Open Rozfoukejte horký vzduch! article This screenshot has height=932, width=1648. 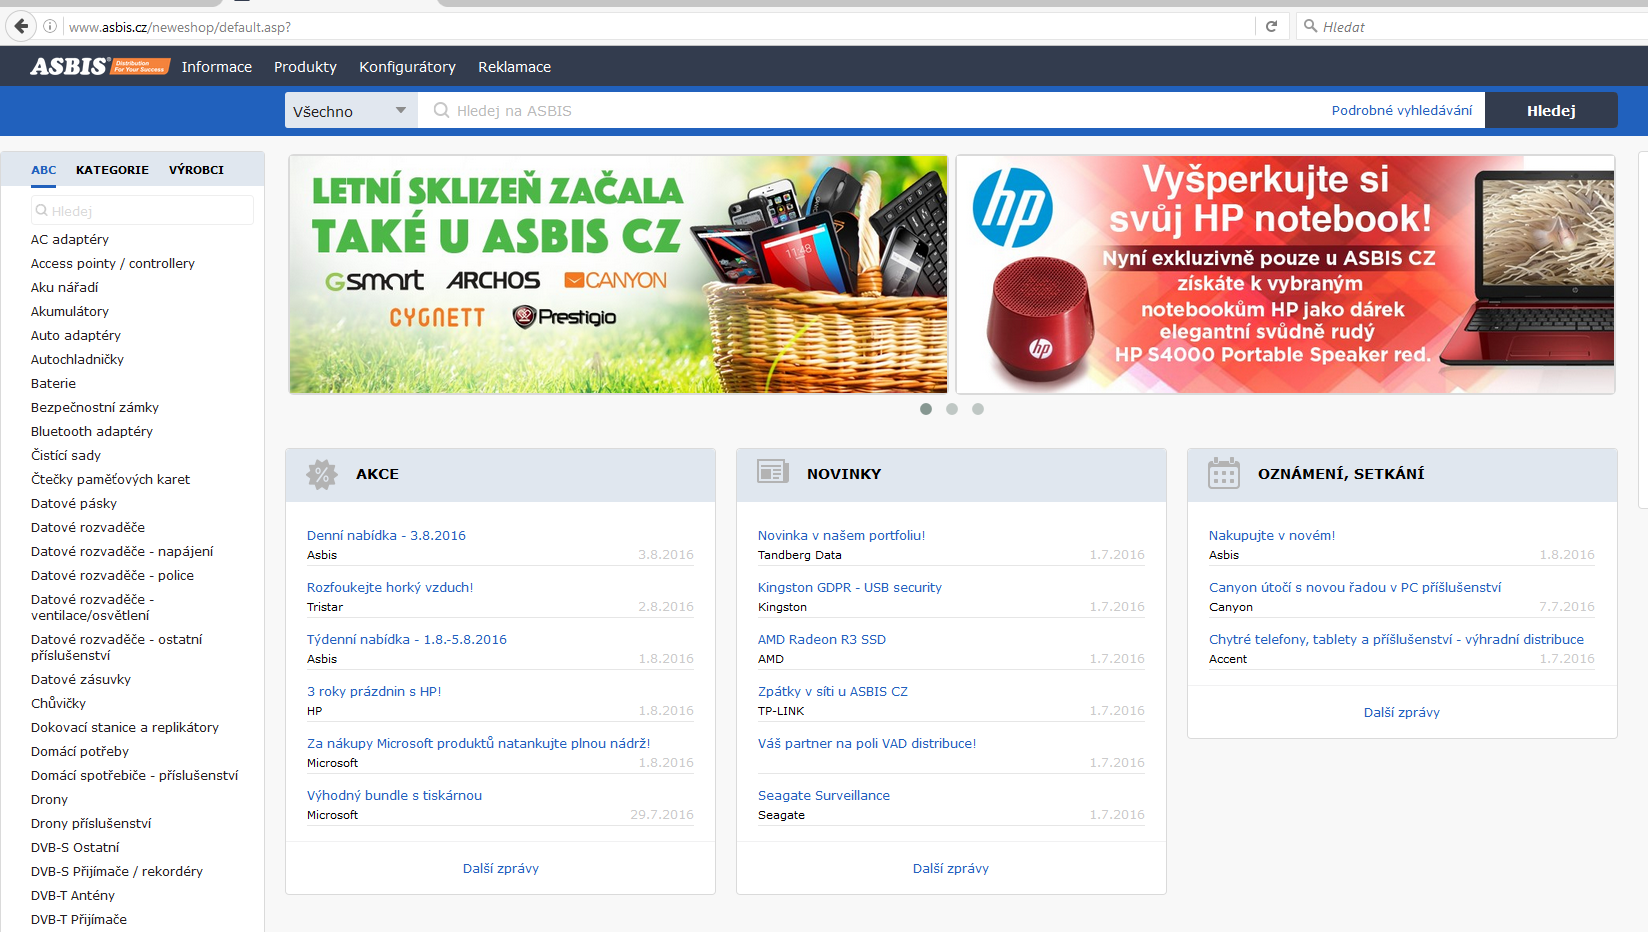(x=390, y=588)
